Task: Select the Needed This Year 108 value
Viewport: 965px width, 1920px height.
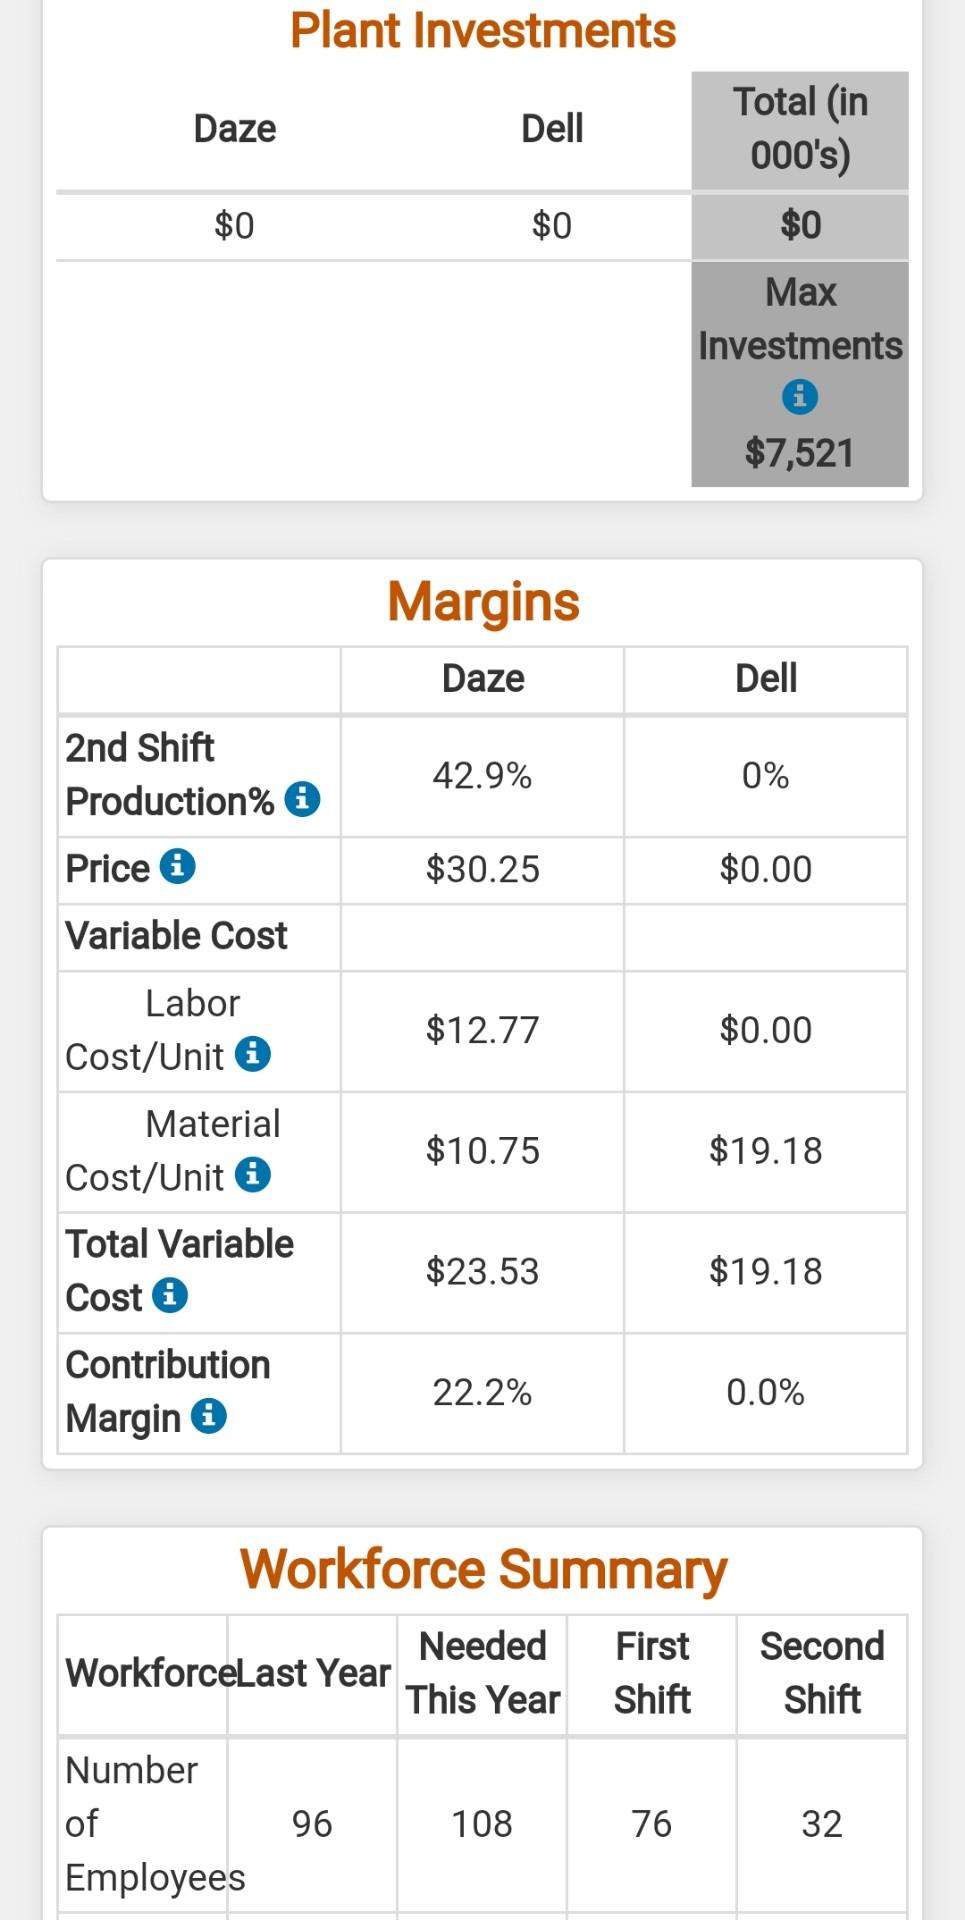Action: [482, 1824]
